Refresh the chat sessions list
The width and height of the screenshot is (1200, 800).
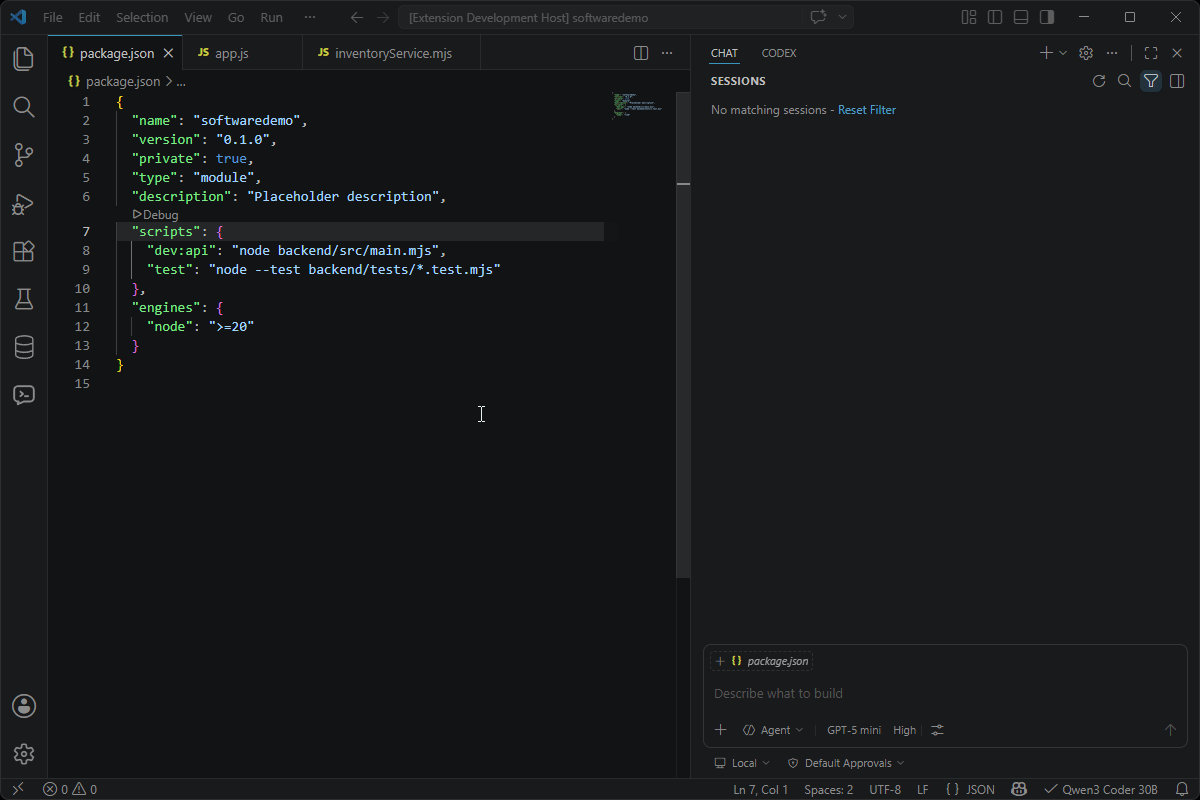[x=1099, y=81]
